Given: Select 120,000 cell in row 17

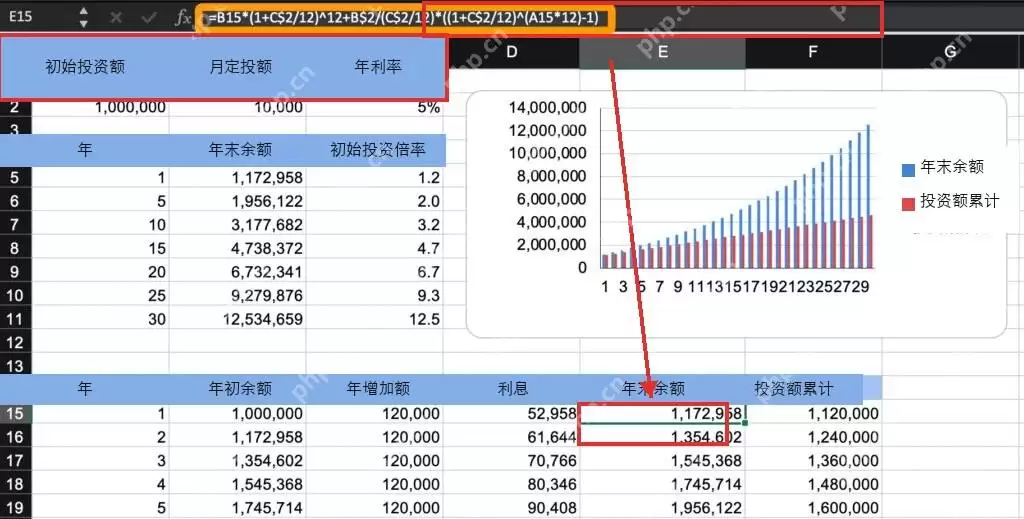Looking at the screenshot, I should [375, 460].
